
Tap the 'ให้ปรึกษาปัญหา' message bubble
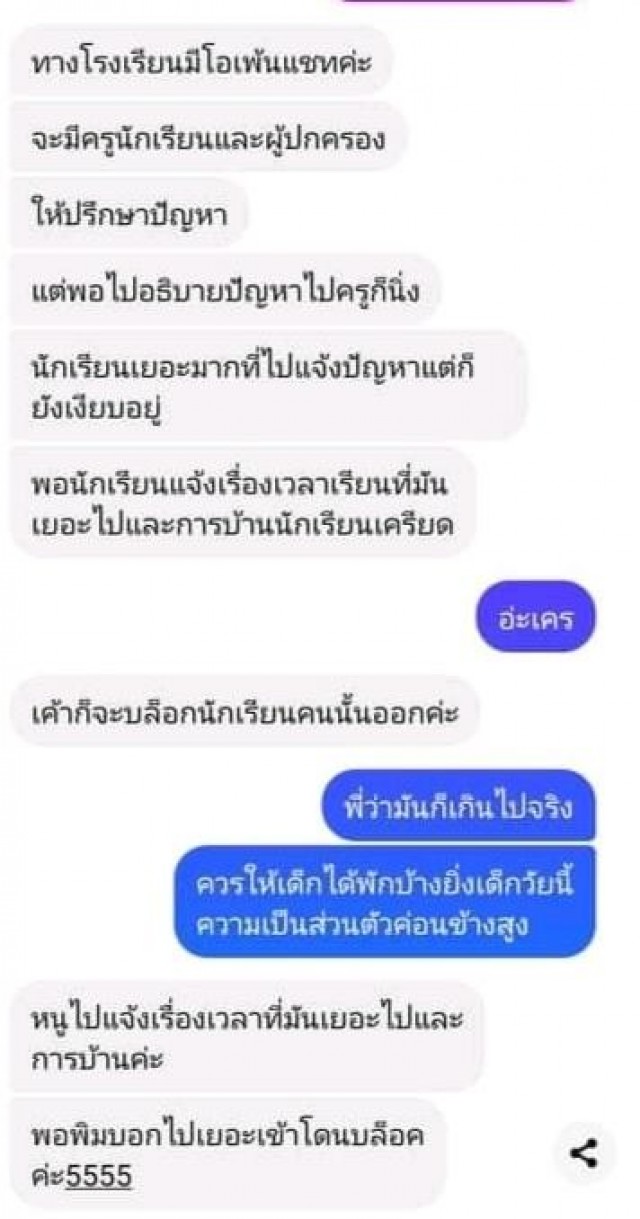[x=130, y=214]
